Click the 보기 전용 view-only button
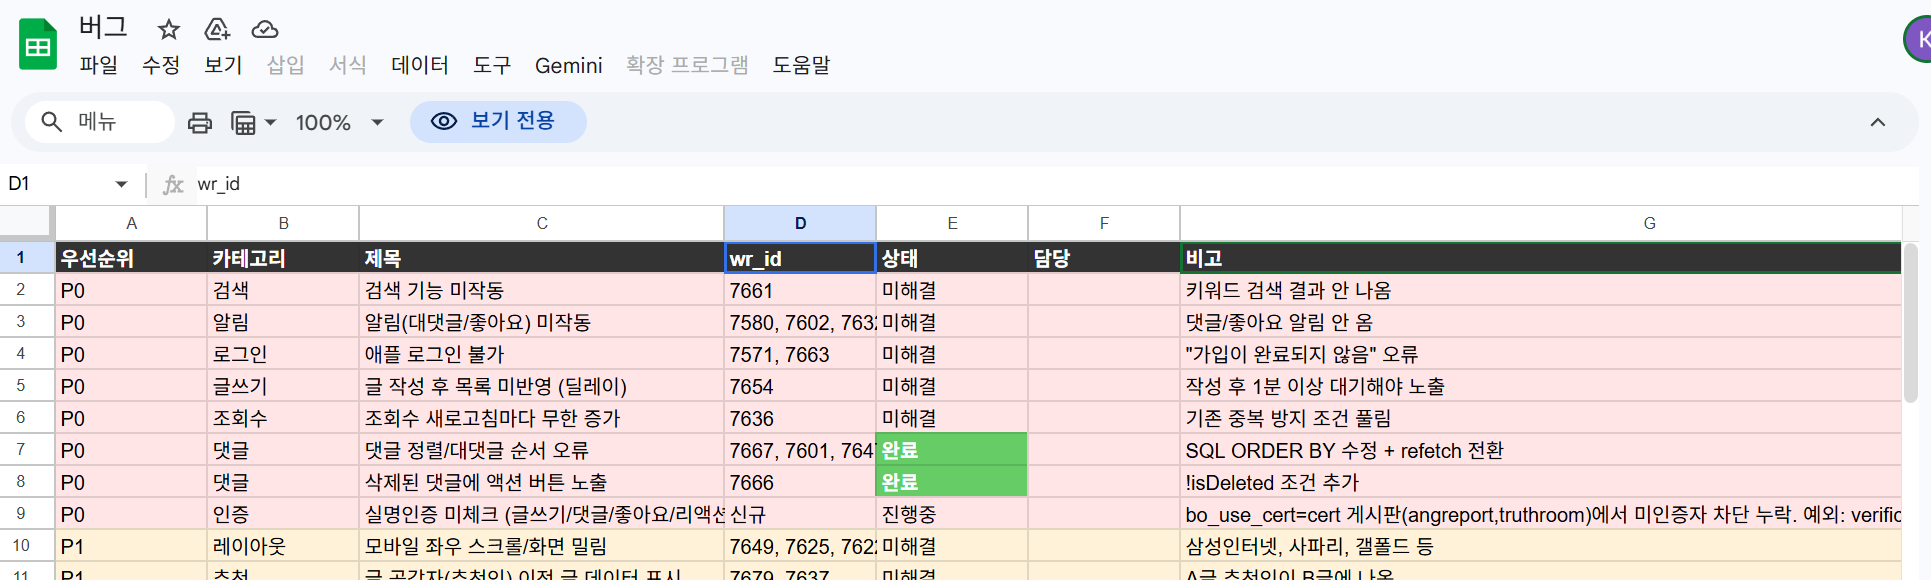The image size is (1931, 580). pos(498,121)
